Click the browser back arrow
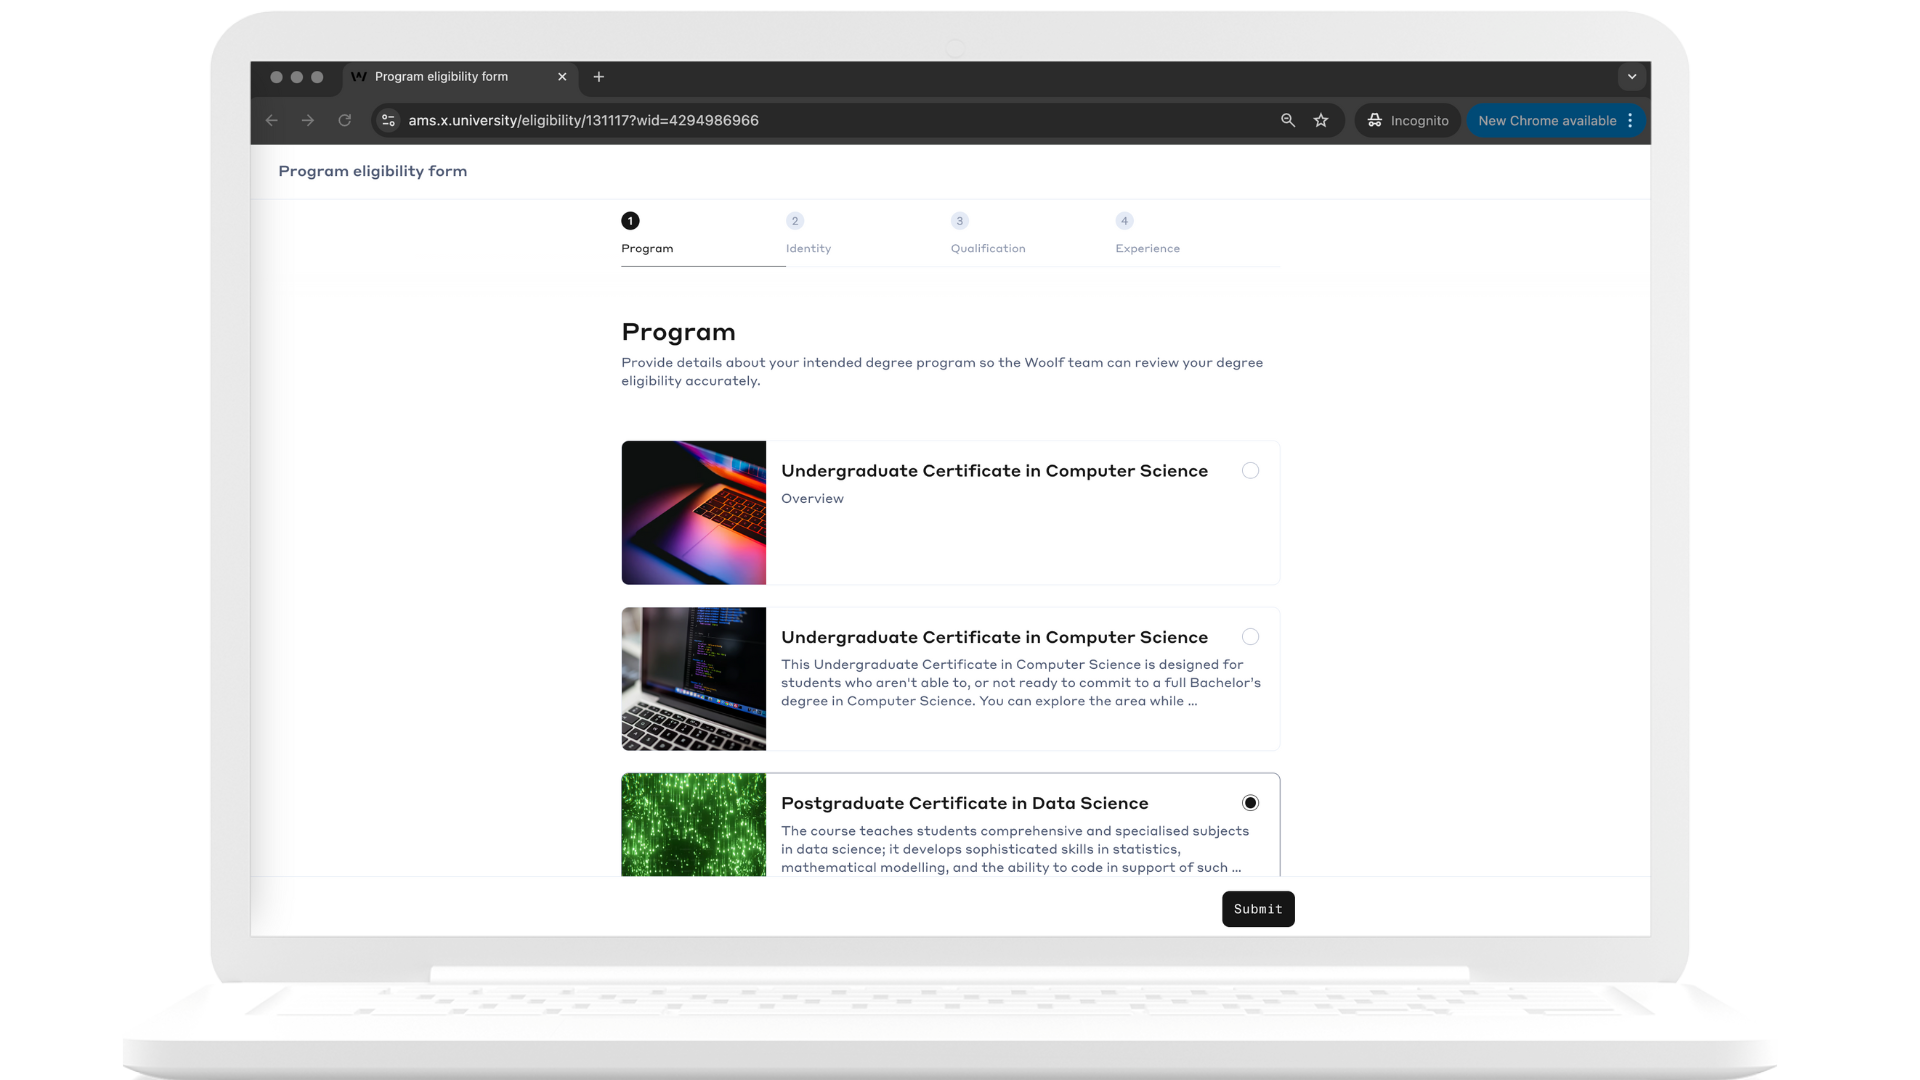This screenshot has width=1920, height=1080. pos(272,120)
